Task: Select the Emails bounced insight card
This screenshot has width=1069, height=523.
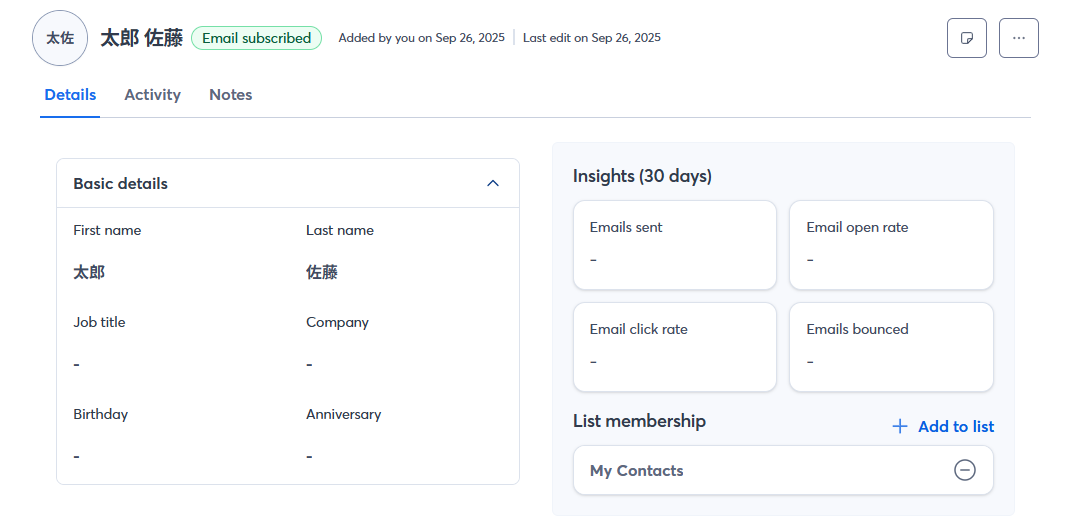Action: [x=891, y=347]
